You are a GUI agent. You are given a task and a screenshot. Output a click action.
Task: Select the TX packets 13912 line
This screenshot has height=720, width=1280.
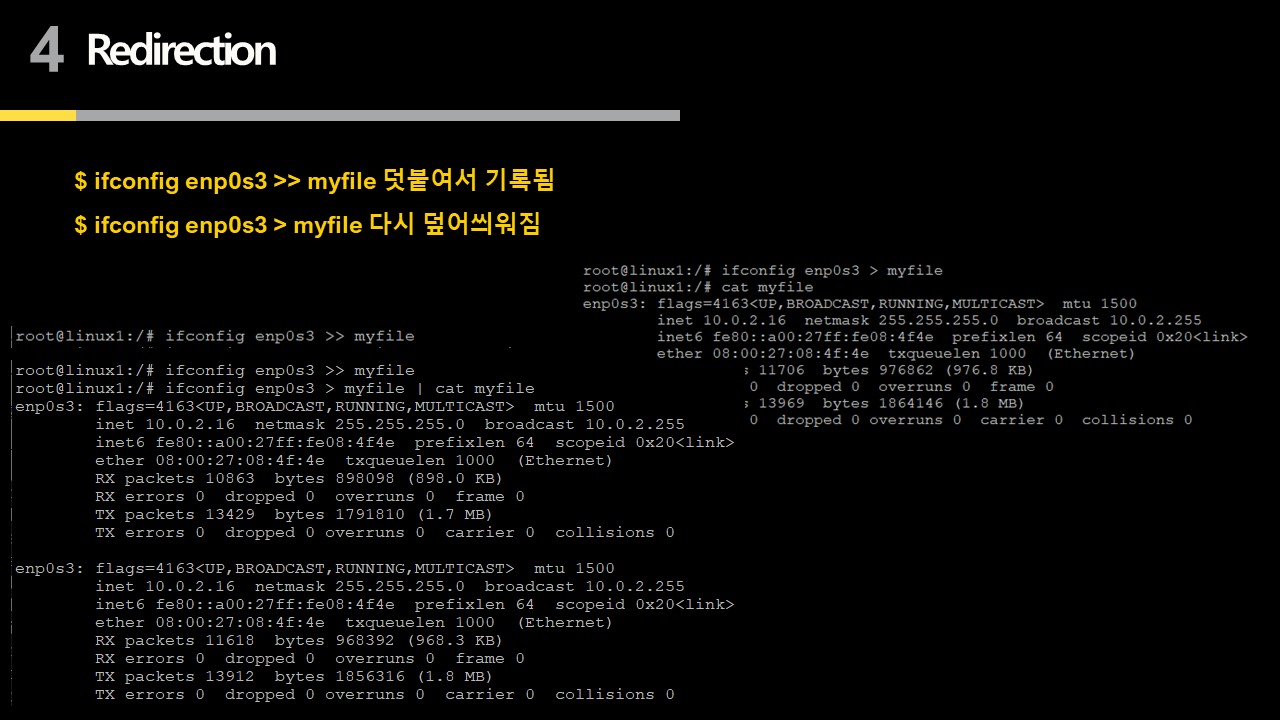coord(293,676)
